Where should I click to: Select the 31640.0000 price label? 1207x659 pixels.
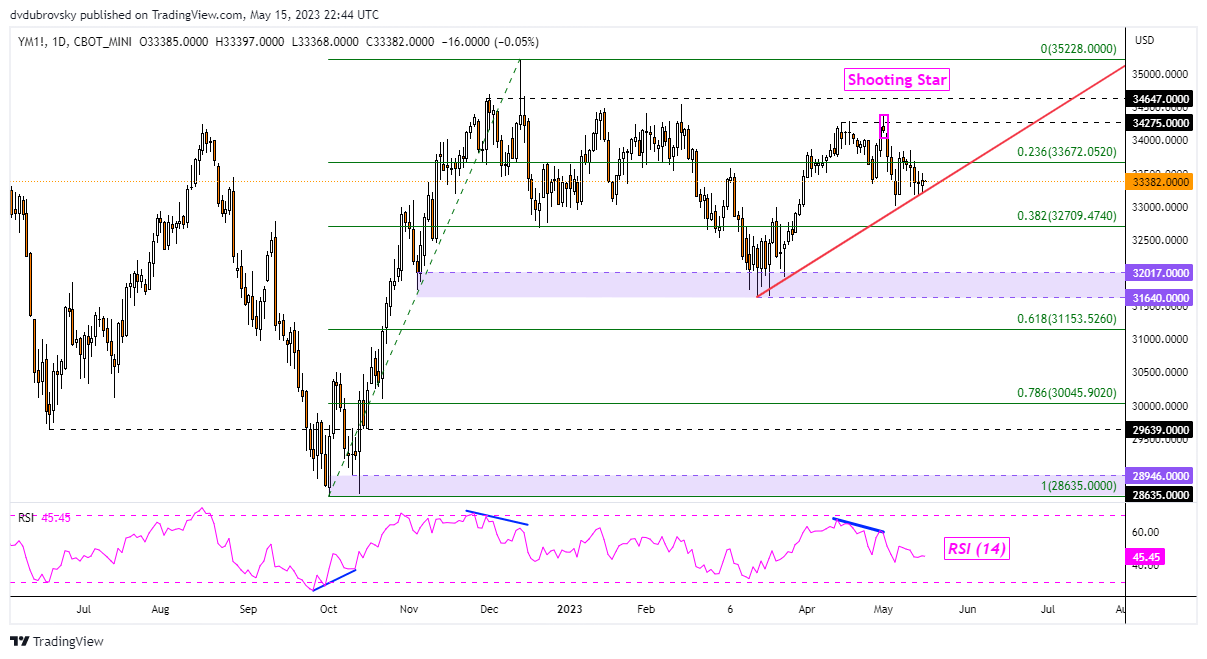pyautogui.click(x=1159, y=297)
